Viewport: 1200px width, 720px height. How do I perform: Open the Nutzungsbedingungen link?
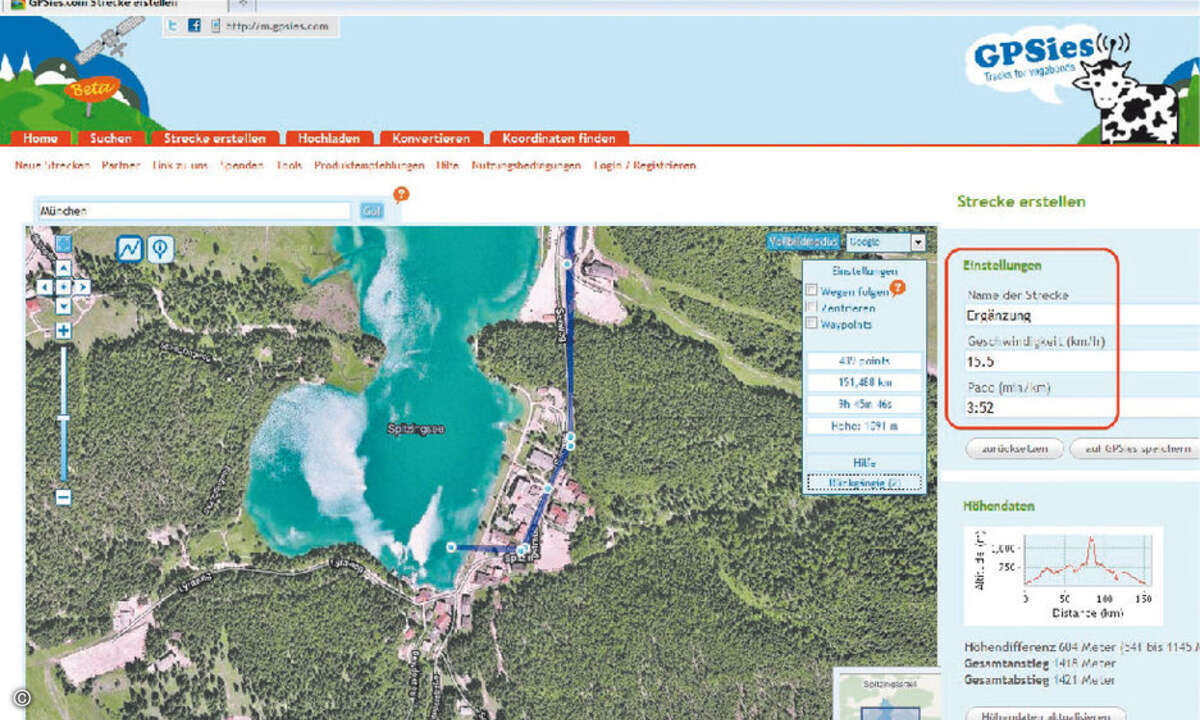[x=526, y=165]
